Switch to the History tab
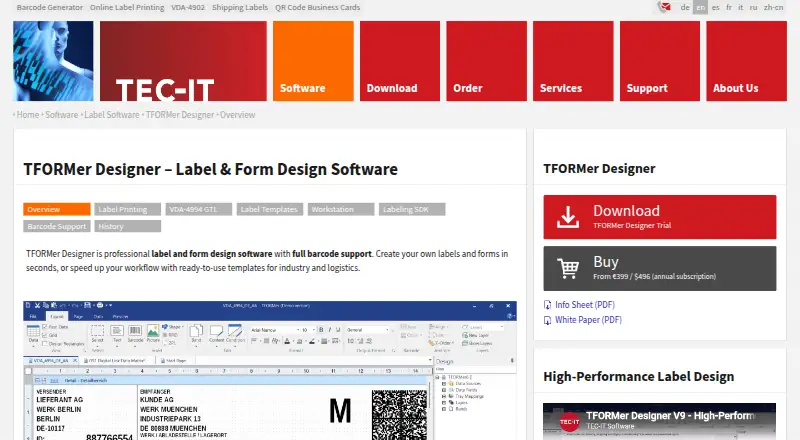800x440 pixels. [x=128, y=226]
